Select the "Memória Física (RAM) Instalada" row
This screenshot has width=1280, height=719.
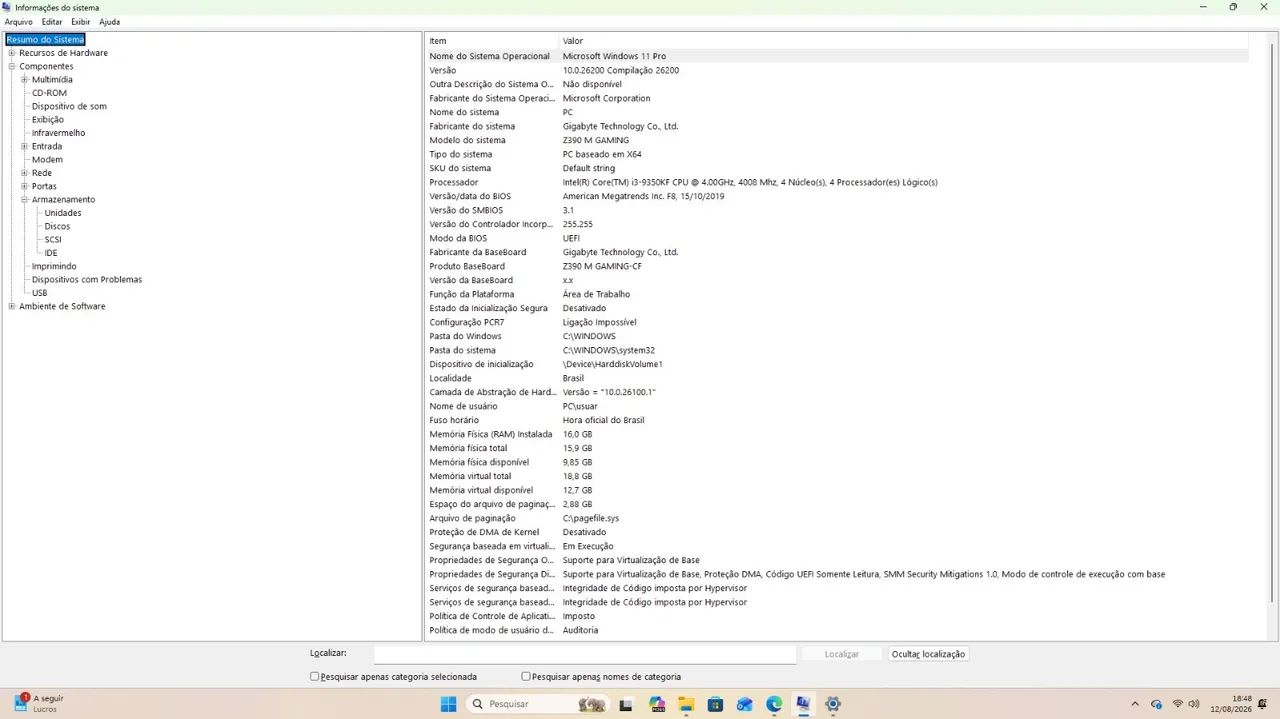tap(837, 434)
